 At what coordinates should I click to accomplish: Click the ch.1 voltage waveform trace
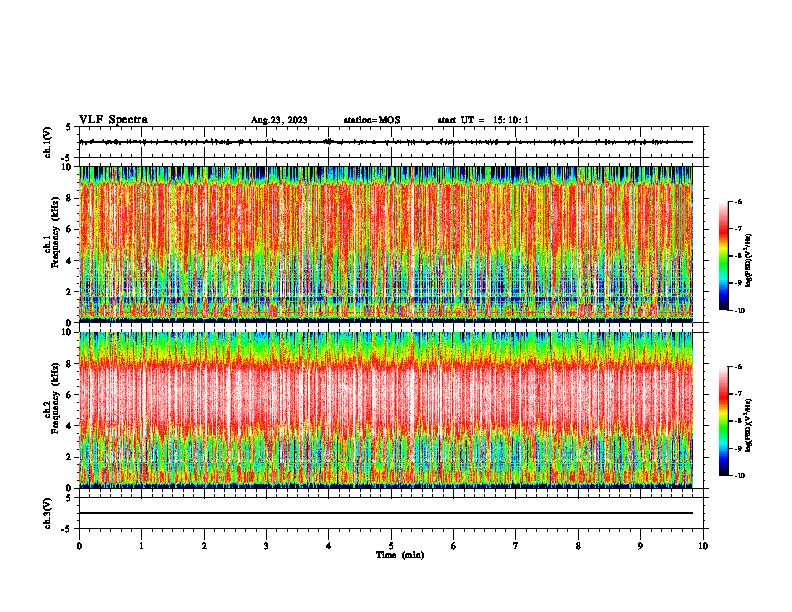[x=386, y=142]
